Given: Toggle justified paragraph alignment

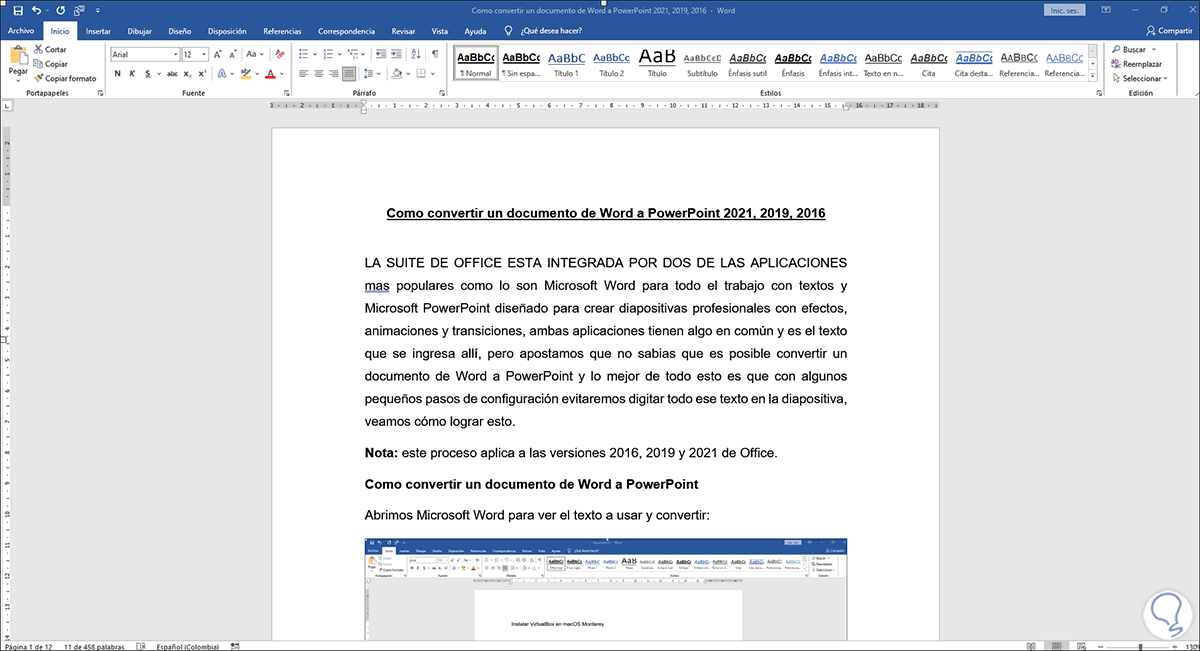Looking at the screenshot, I should (349, 73).
